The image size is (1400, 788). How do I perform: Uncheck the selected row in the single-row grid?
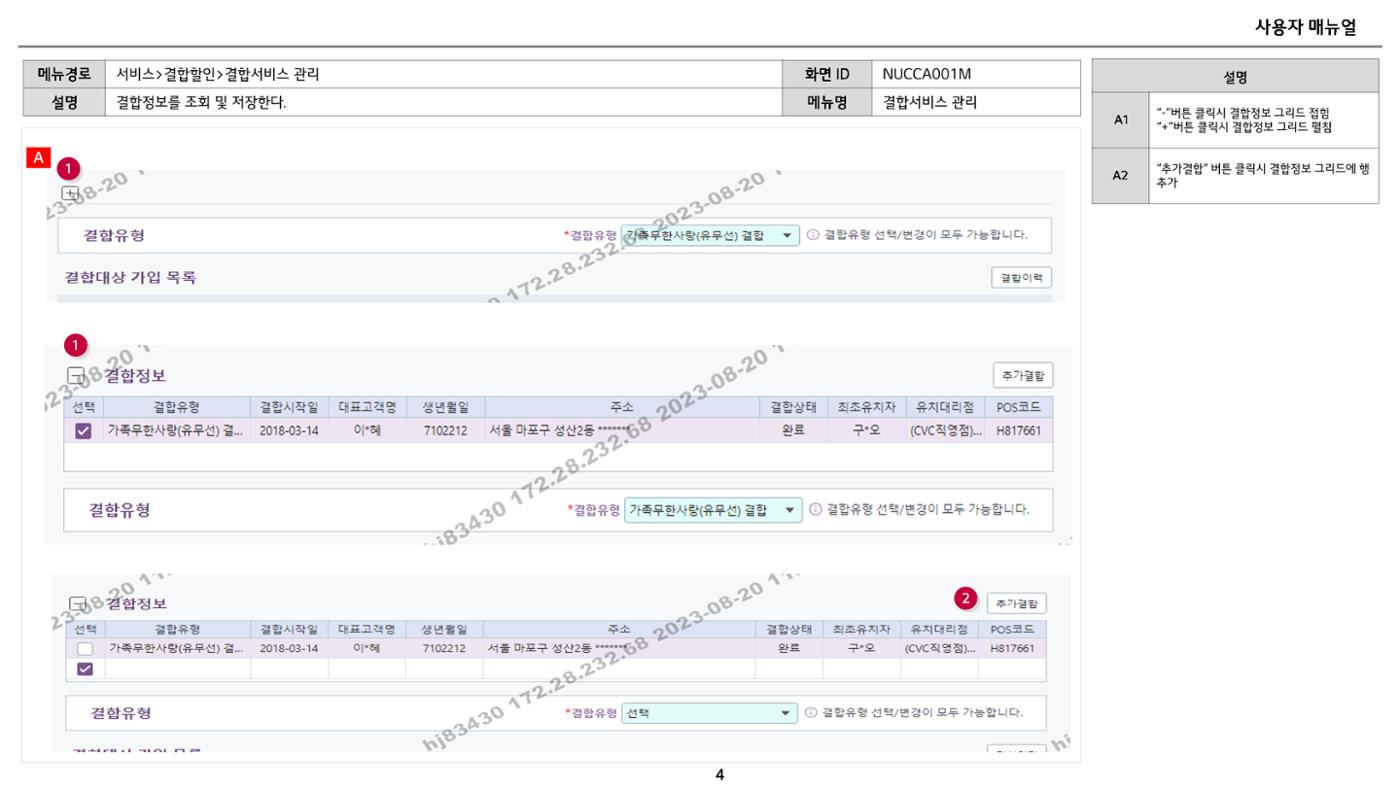tap(83, 431)
